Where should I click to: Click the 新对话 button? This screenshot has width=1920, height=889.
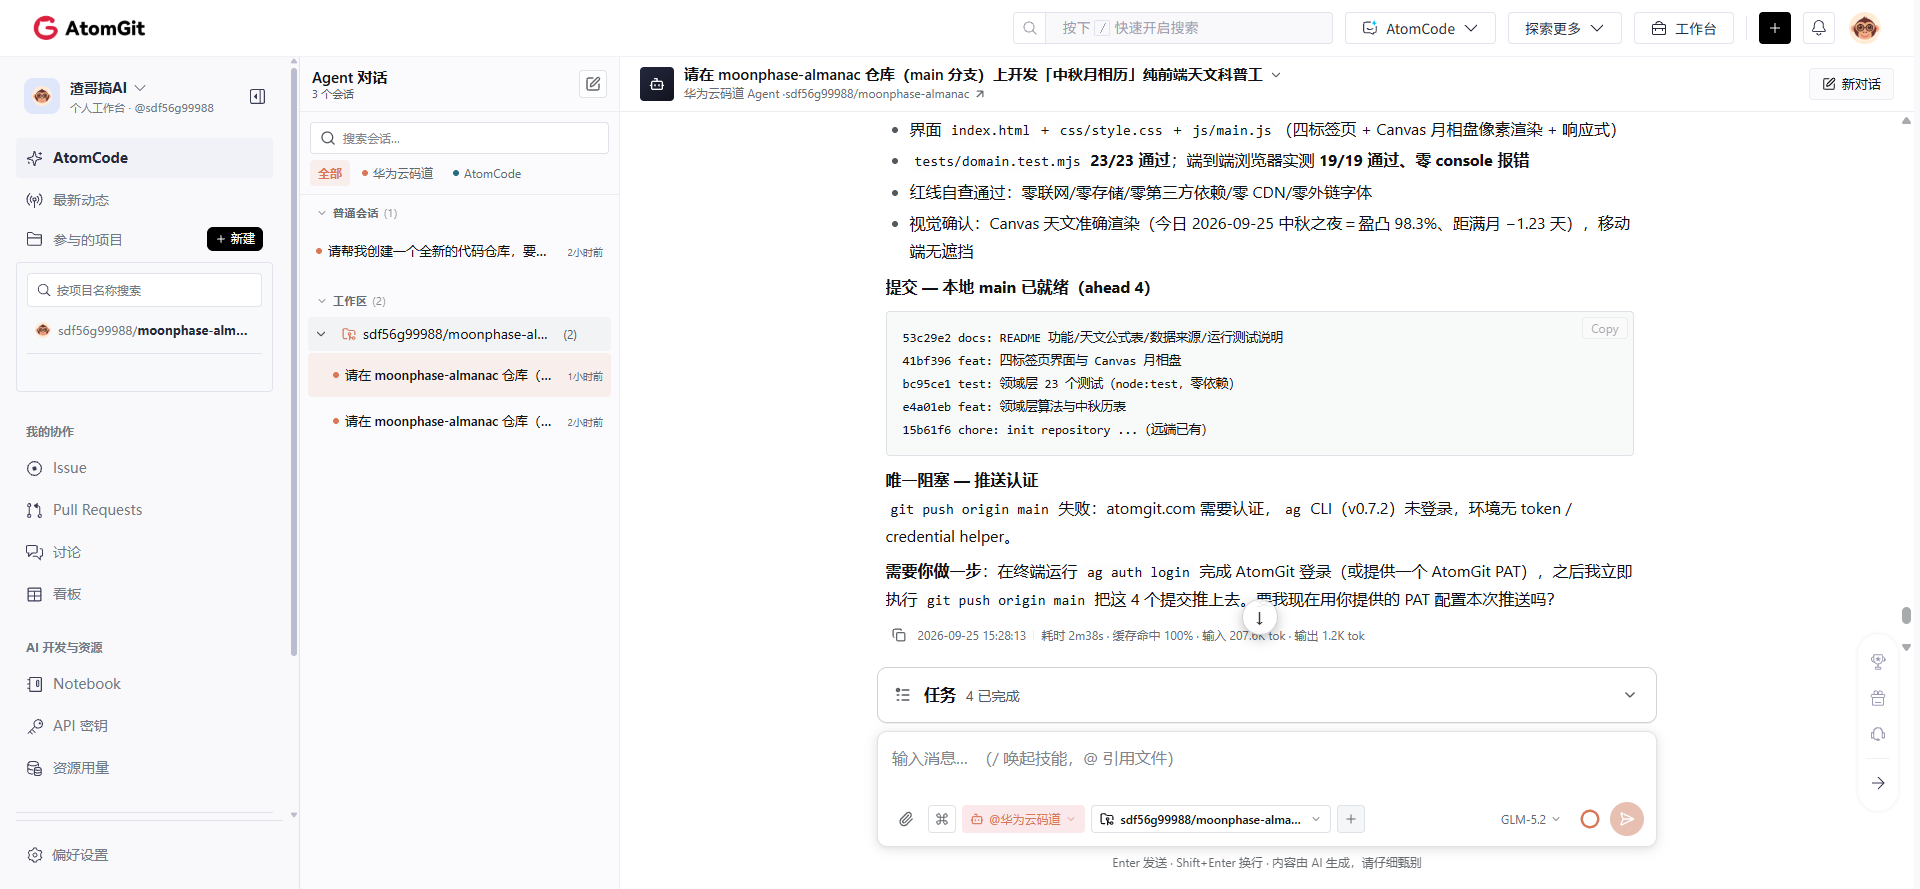1851,84
